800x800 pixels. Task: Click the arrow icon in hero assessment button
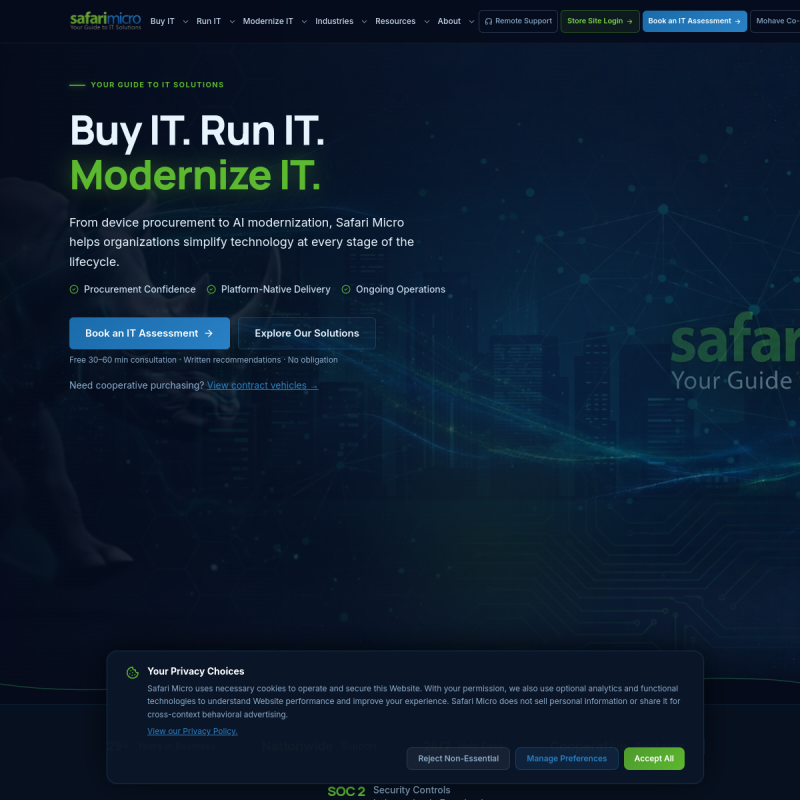[209, 333]
